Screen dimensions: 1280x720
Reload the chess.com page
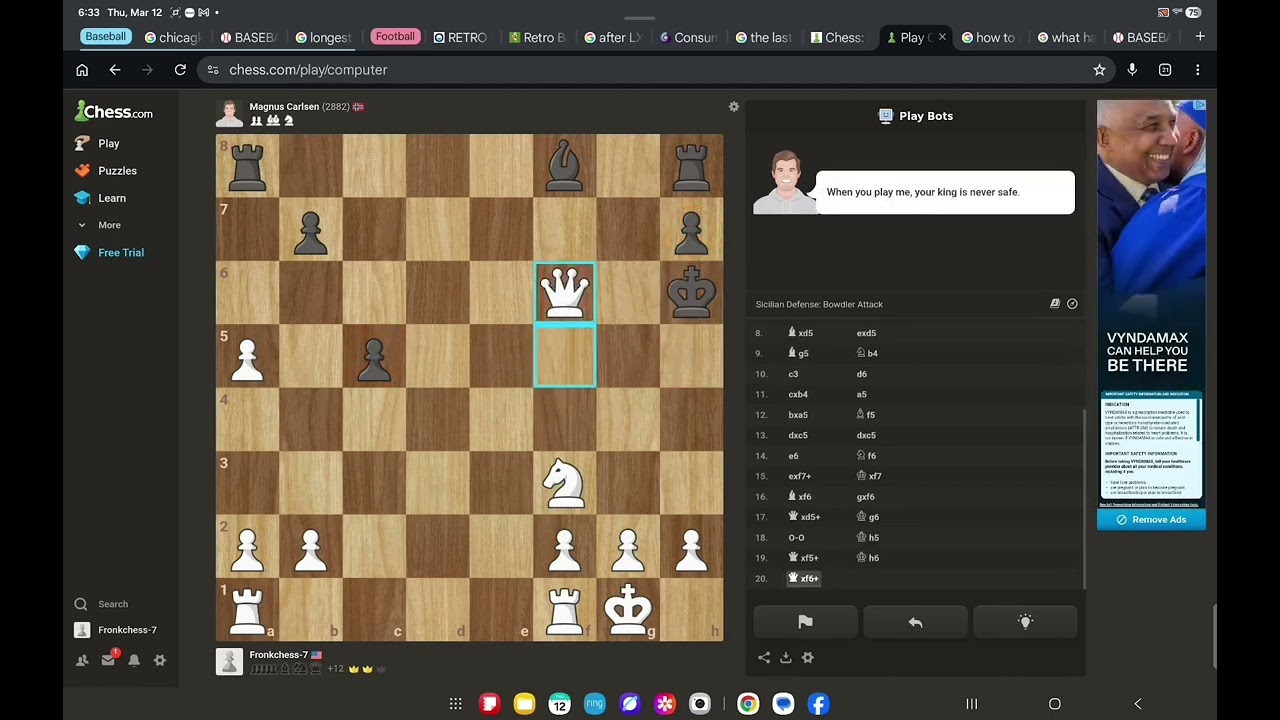(x=180, y=70)
